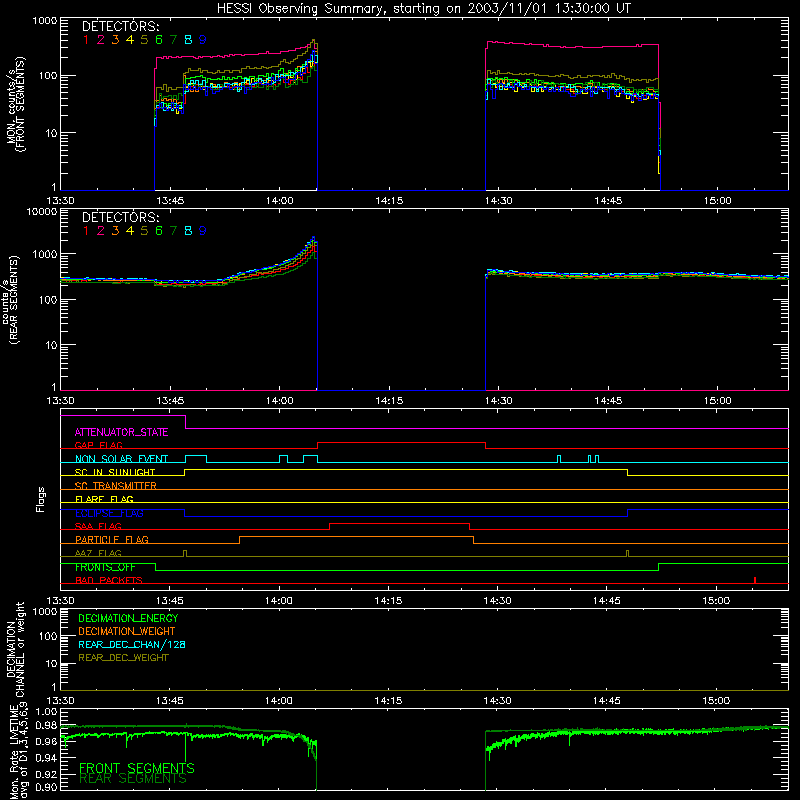
Task: Click the counts/s (REAR SEGMENTS) axis label
Action: 11,300
